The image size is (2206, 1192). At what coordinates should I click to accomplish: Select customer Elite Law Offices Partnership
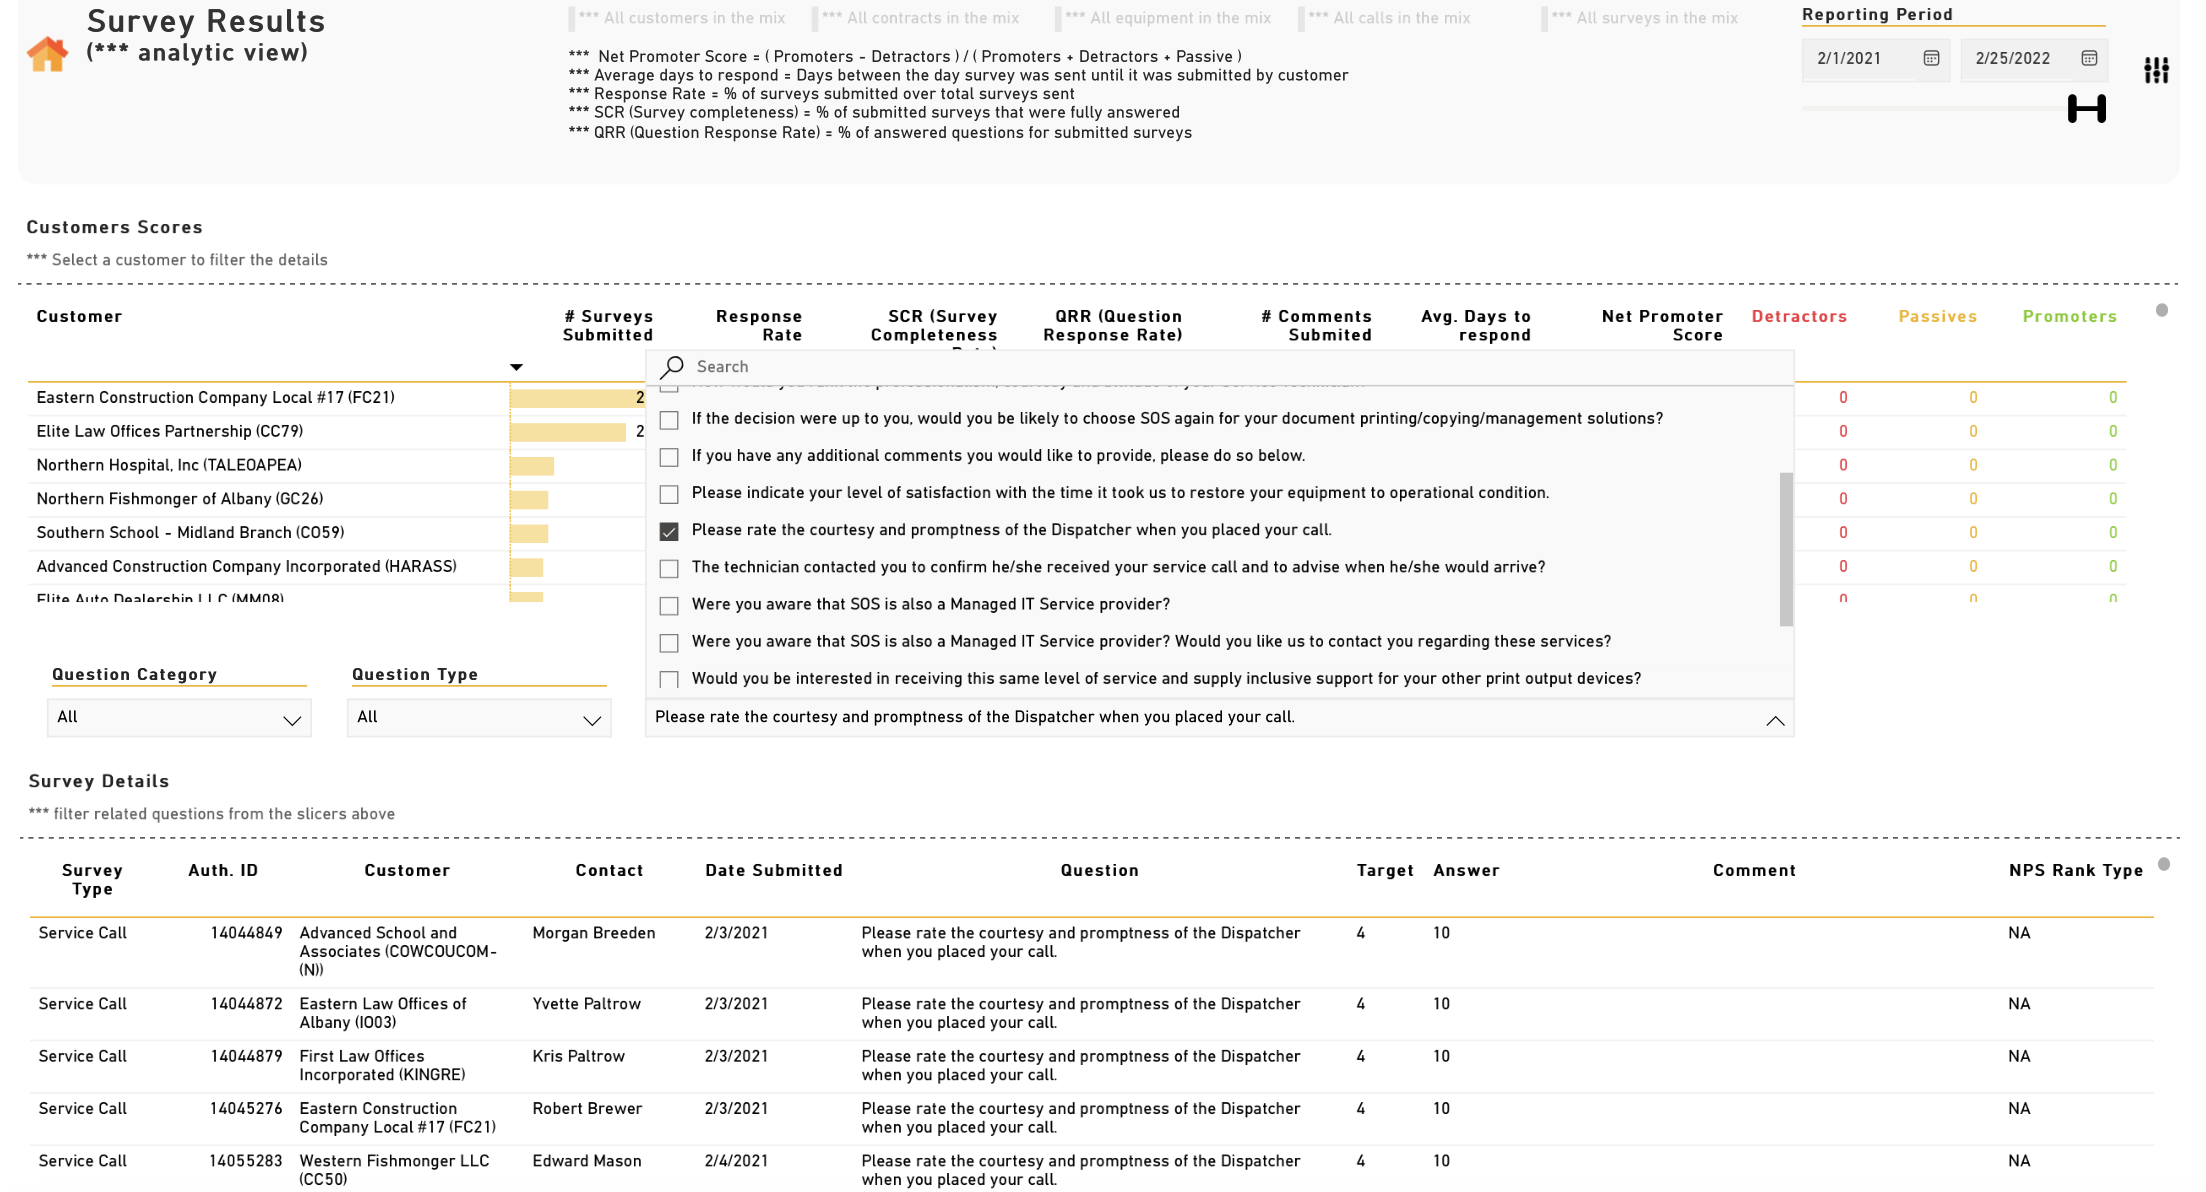tap(169, 432)
